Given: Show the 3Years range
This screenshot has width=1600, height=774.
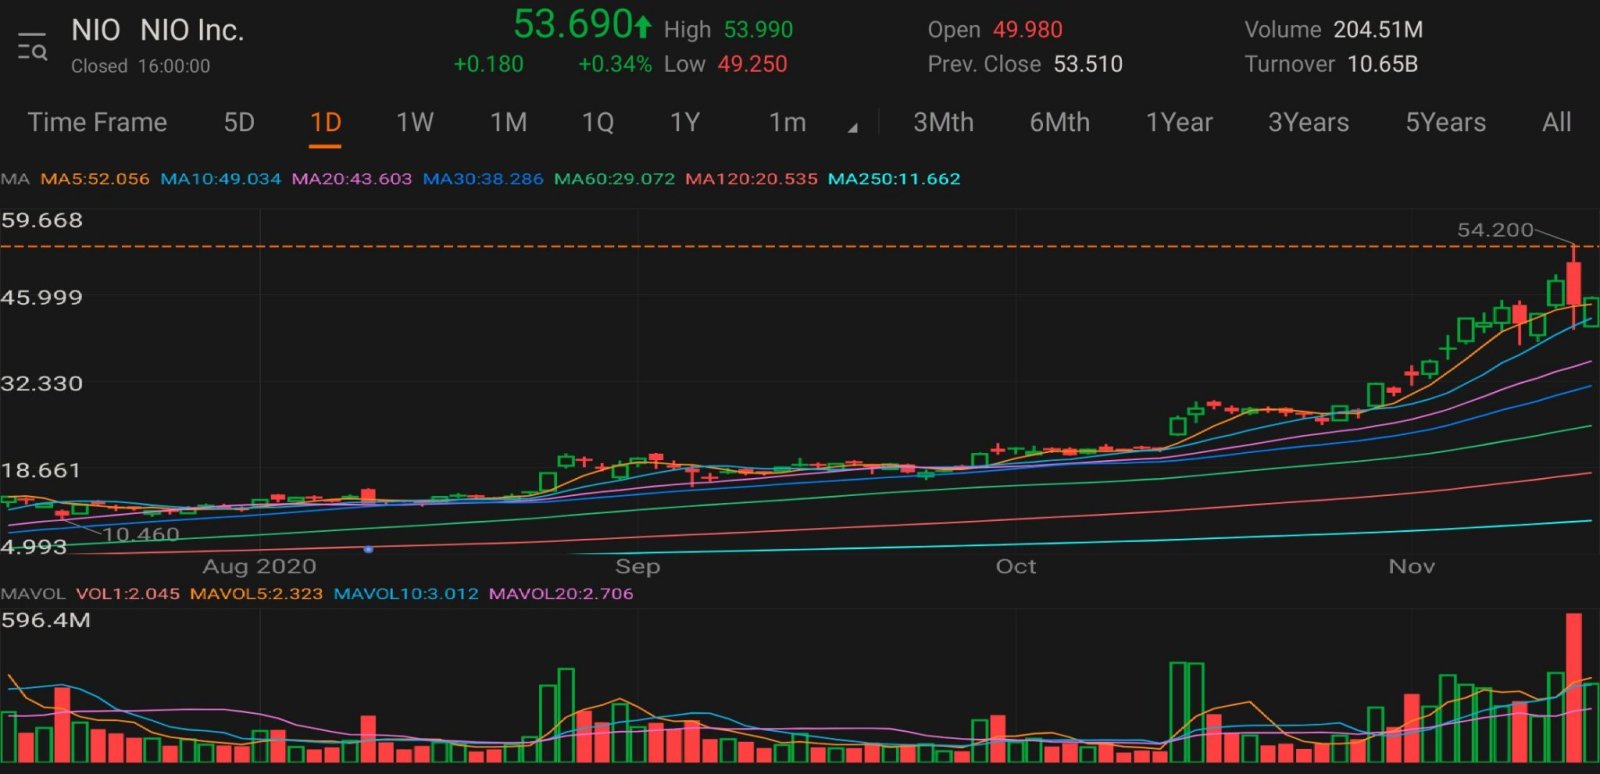Looking at the screenshot, I should coord(1309,122).
